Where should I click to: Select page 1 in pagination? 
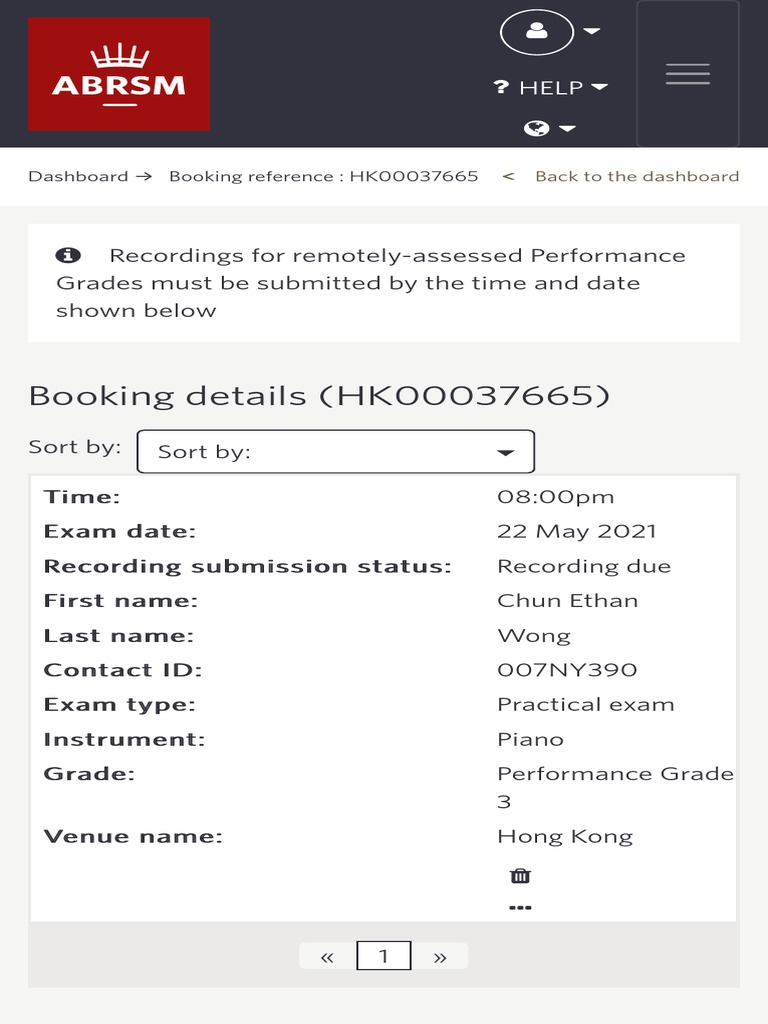coord(383,957)
